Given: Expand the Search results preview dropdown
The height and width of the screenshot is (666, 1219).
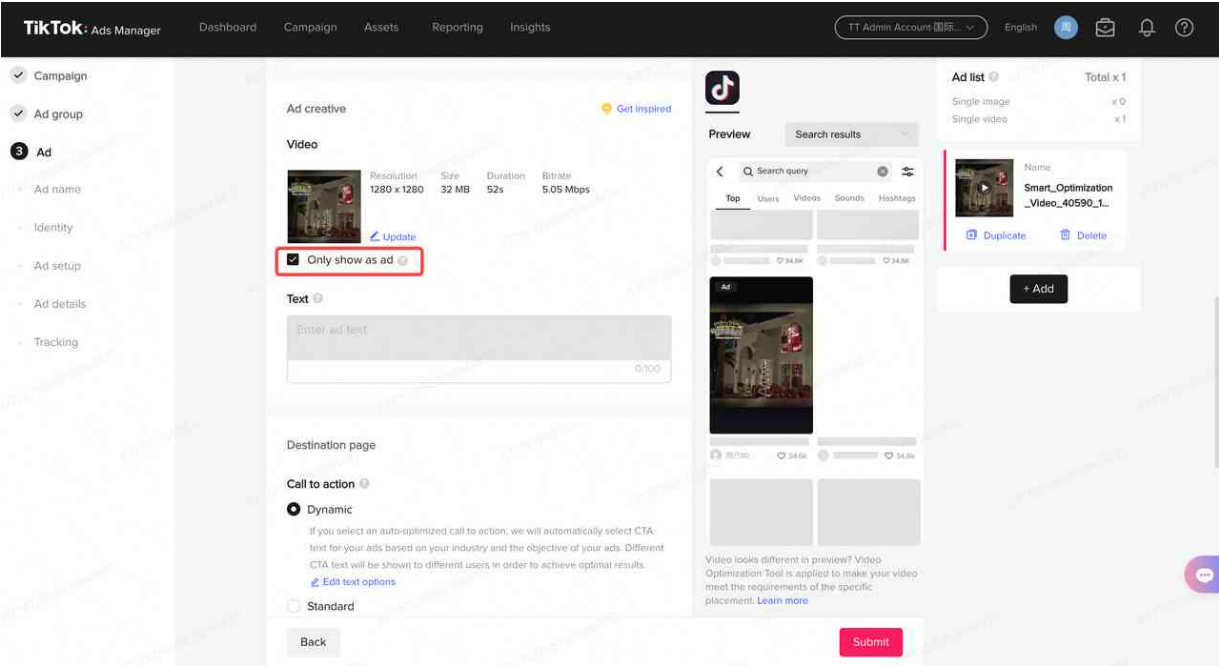Looking at the screenshot, I should tap(853, 134).
